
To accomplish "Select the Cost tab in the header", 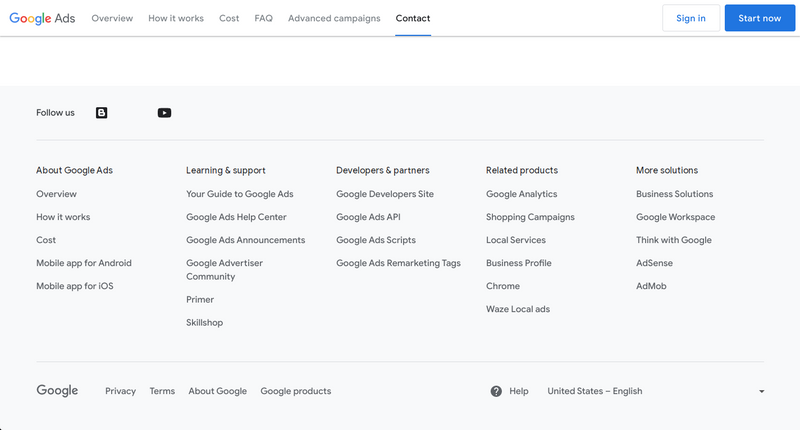I will pos(229,18).
